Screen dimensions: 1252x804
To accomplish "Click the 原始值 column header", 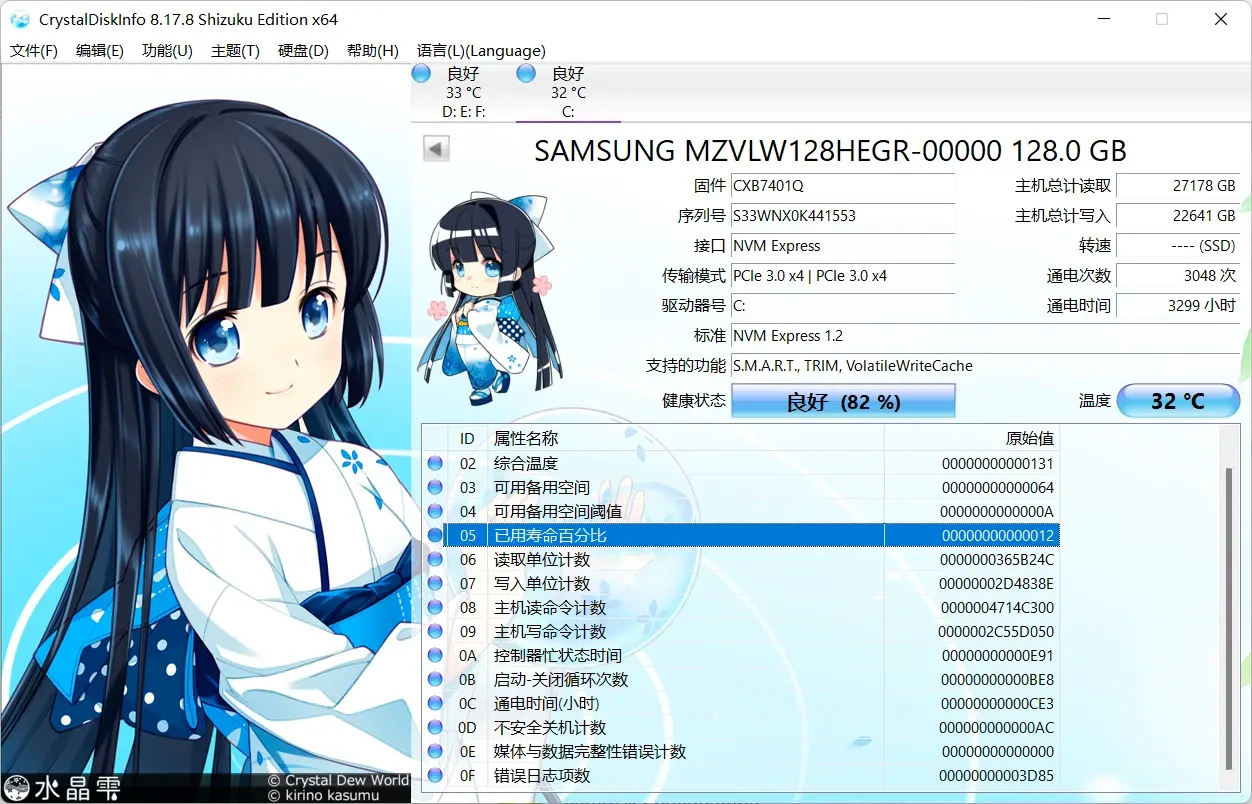I will (971, 439).
